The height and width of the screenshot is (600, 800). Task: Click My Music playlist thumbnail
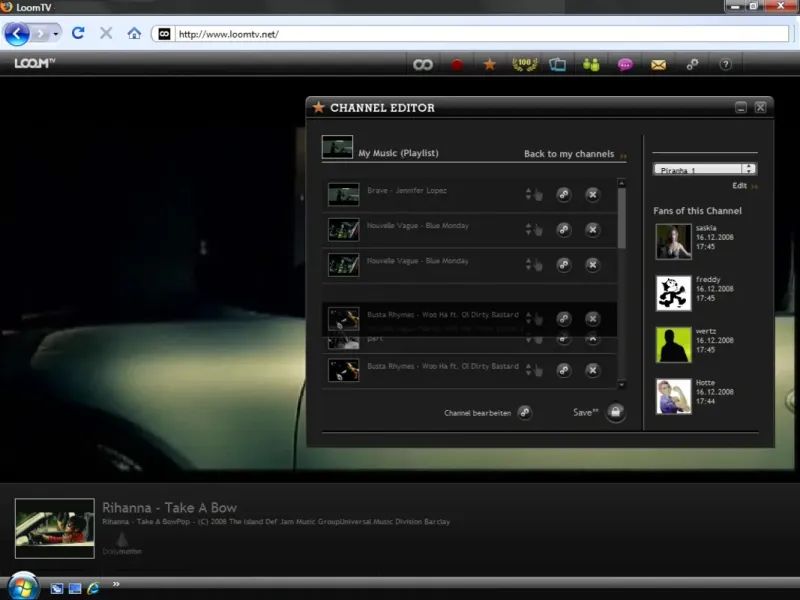(x=337, y=147)
